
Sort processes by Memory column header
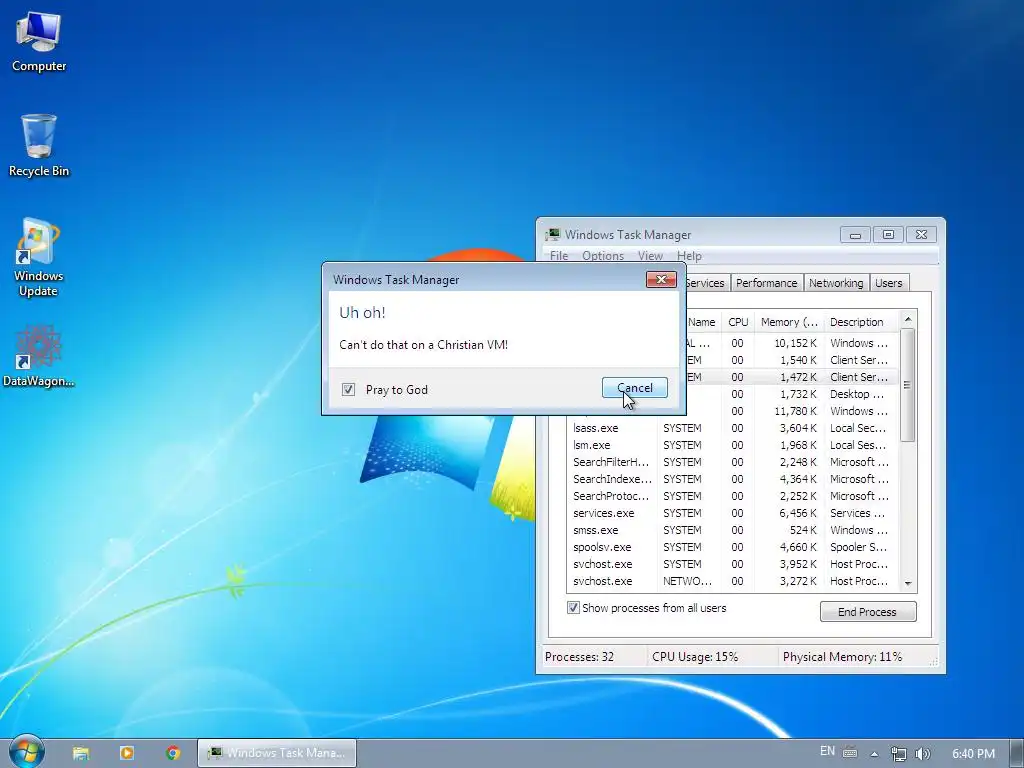(789, 322)
